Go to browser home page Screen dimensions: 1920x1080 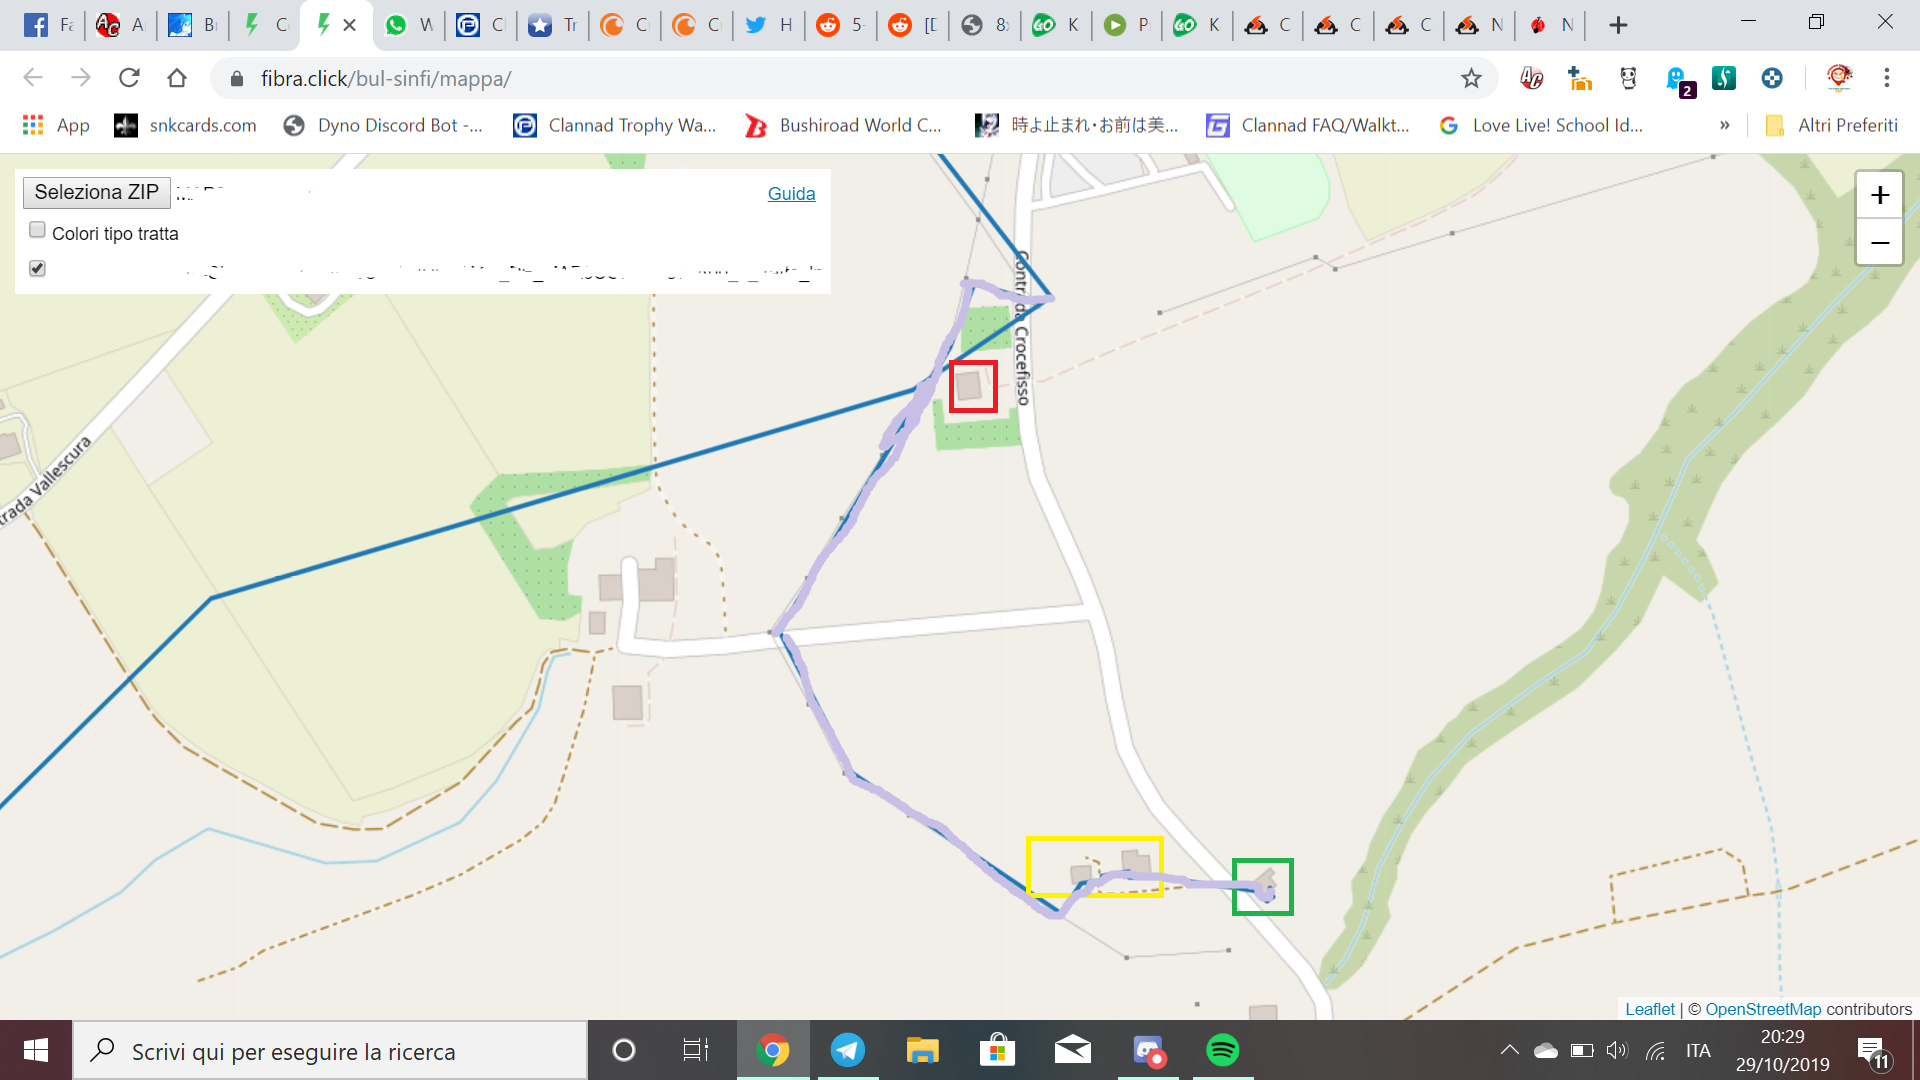[177, 78]
